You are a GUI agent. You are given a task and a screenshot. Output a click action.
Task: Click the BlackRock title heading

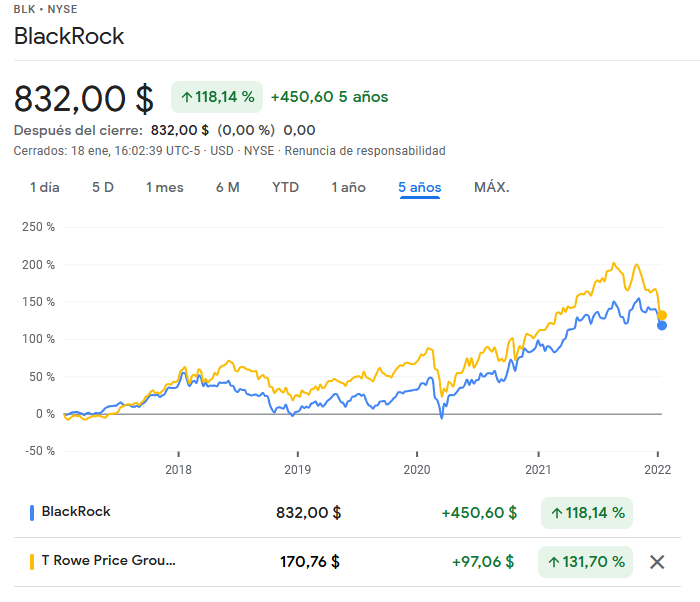click(69, 36)
